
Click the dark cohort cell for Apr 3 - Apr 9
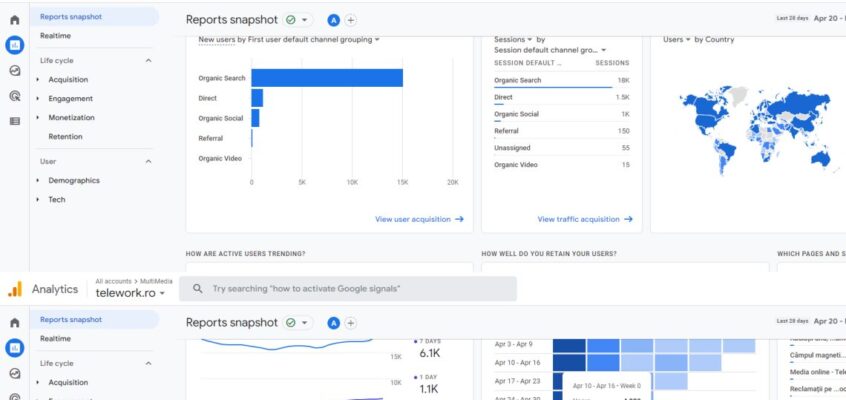click(x=569, y=345)
